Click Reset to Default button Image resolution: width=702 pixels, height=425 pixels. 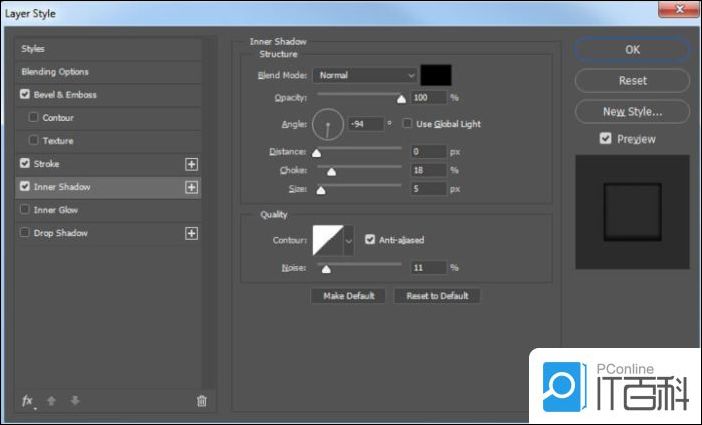tap(437, 296)
